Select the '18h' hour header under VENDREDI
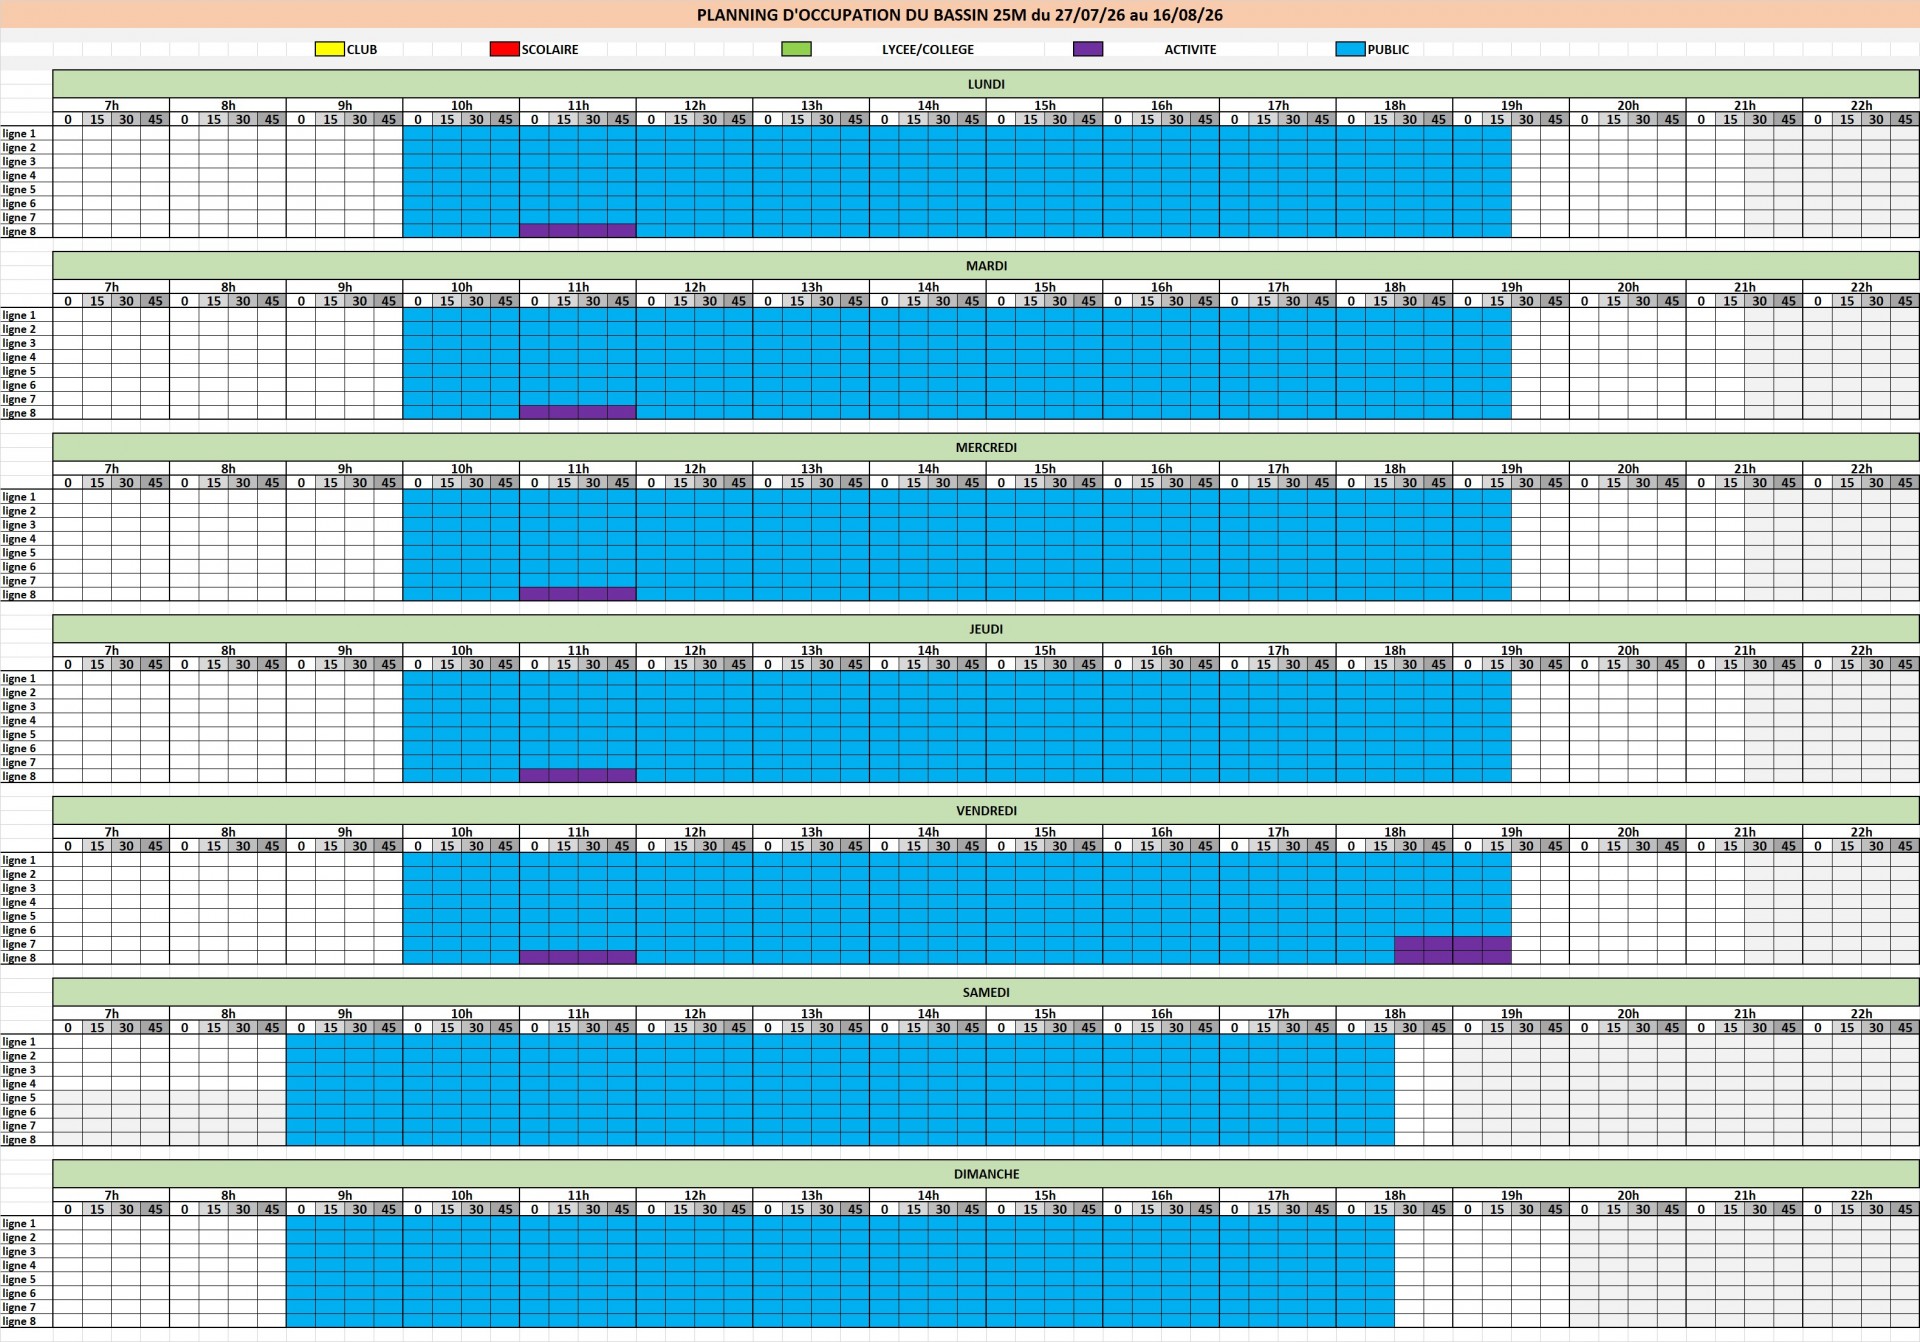 [1395, 832]
